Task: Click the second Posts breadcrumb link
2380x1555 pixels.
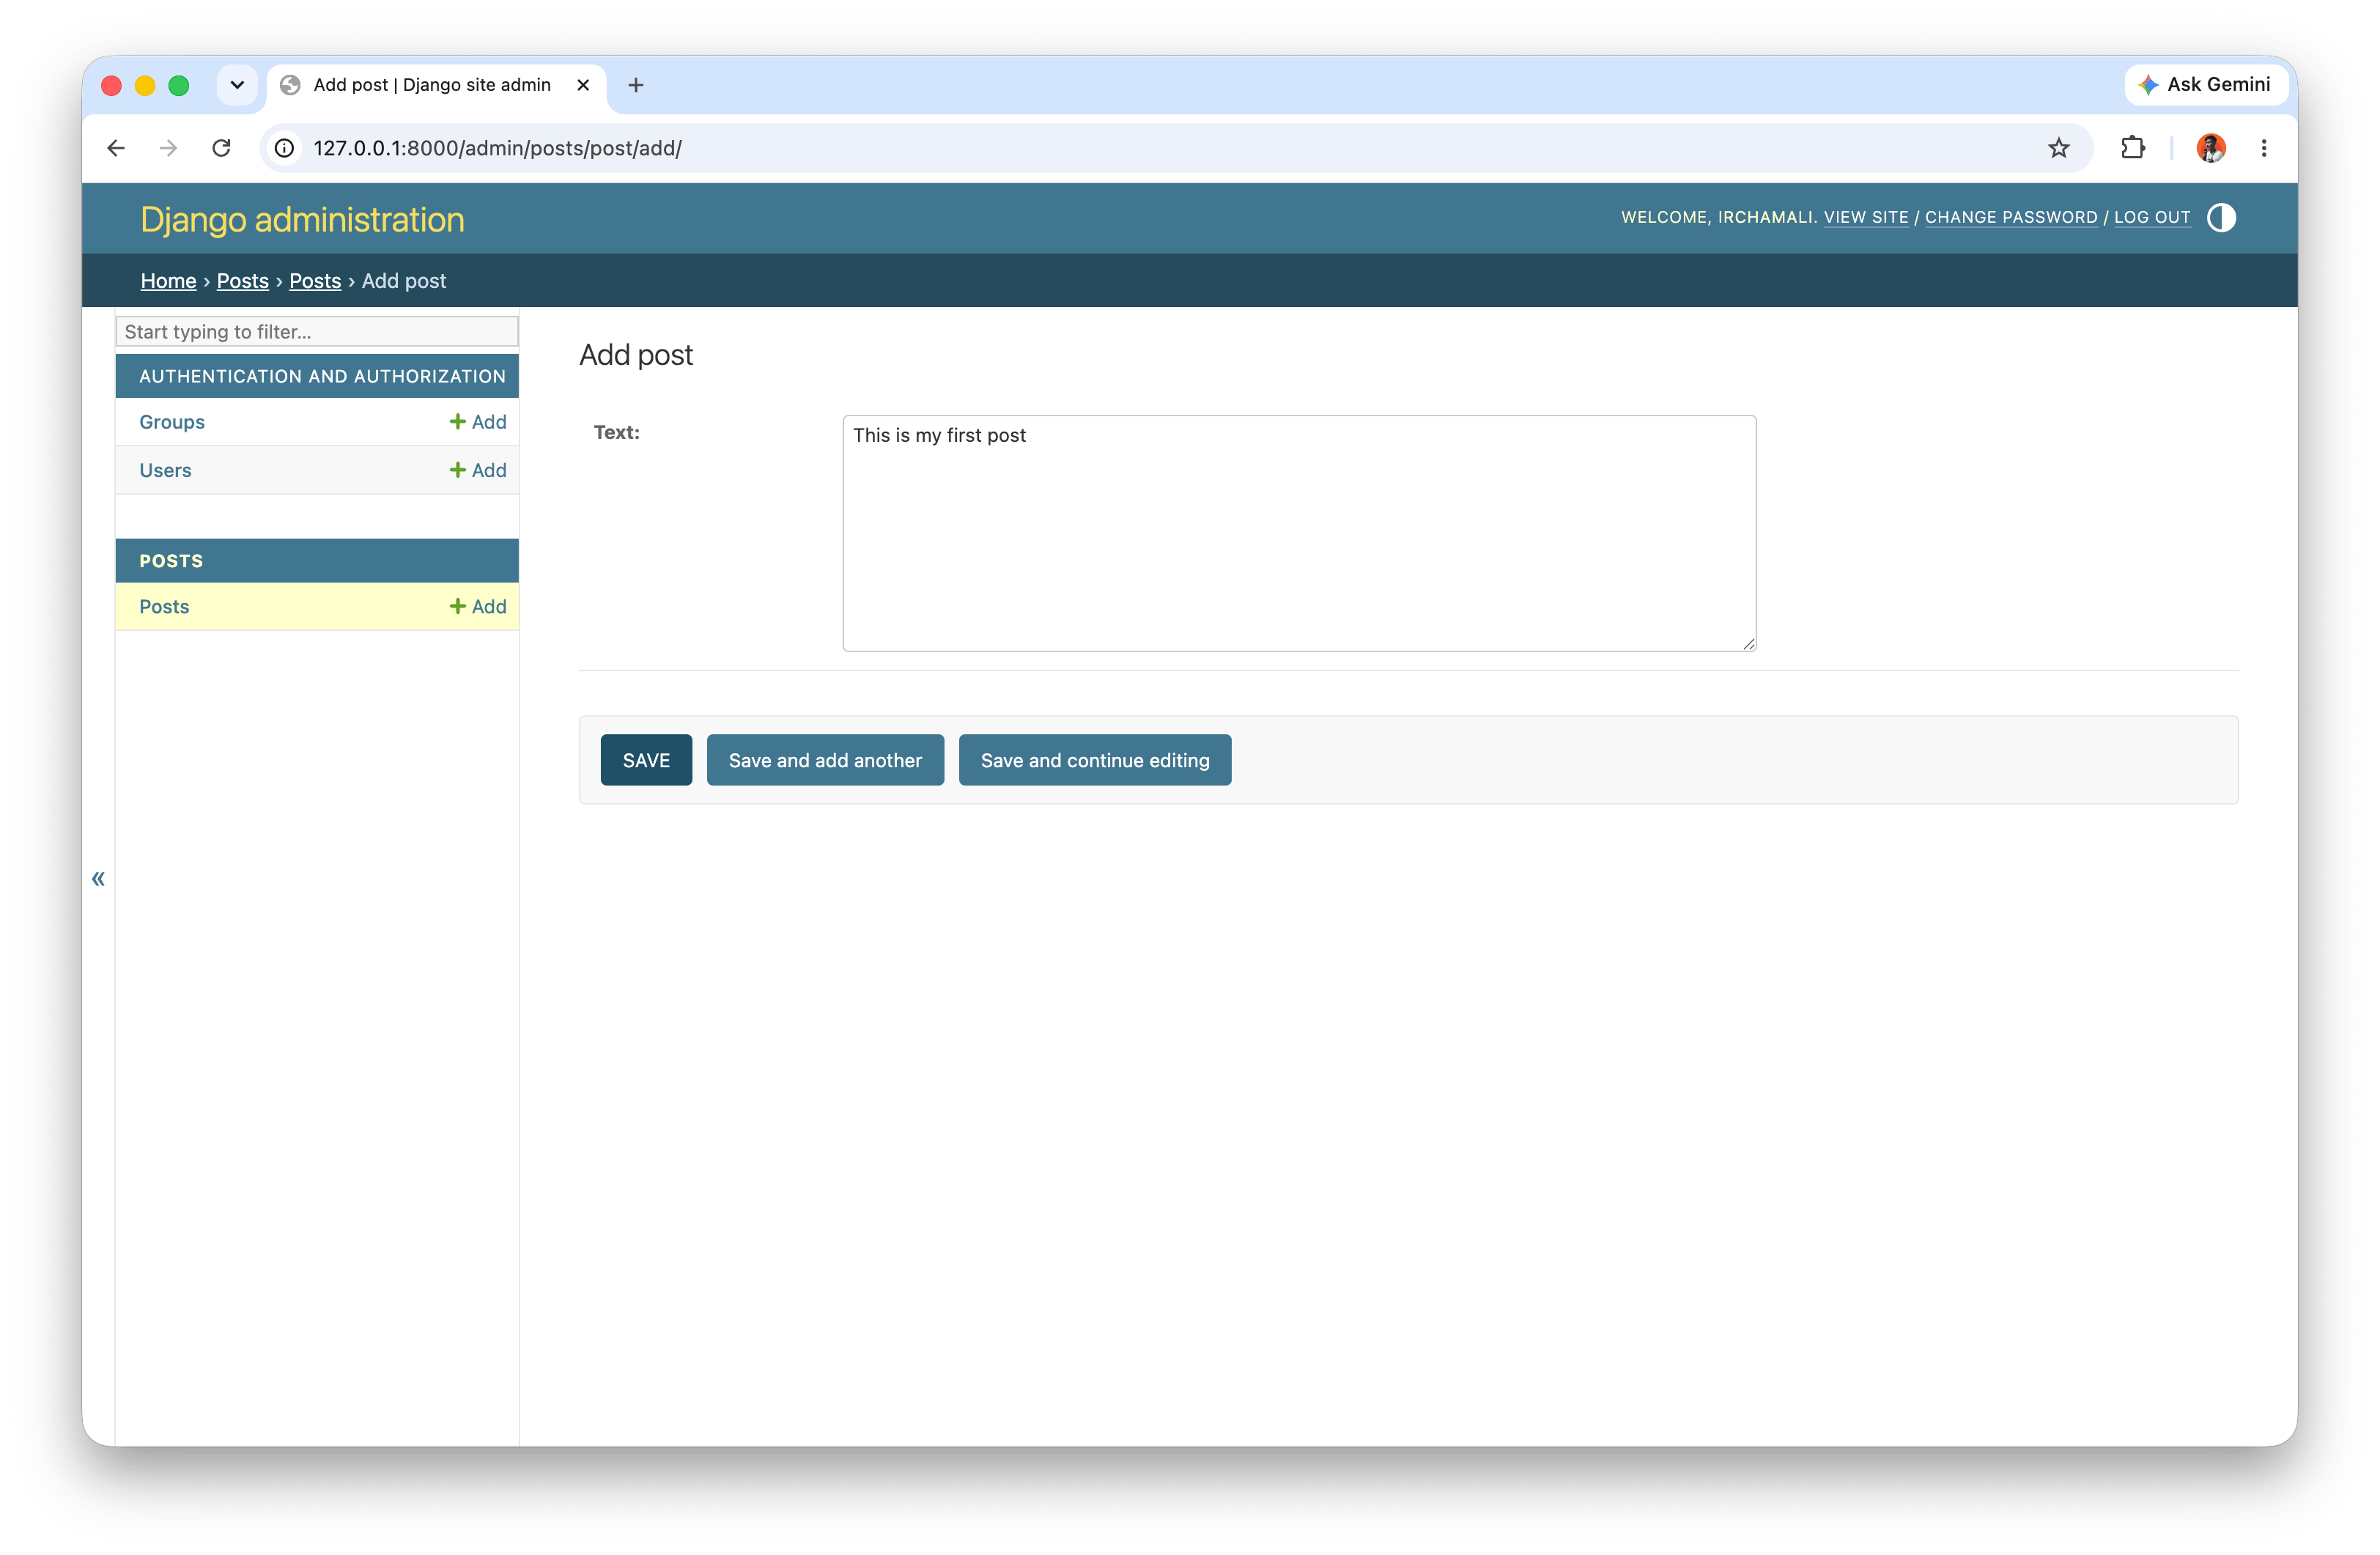Action: pyautogui.click(x=315, y=281)
